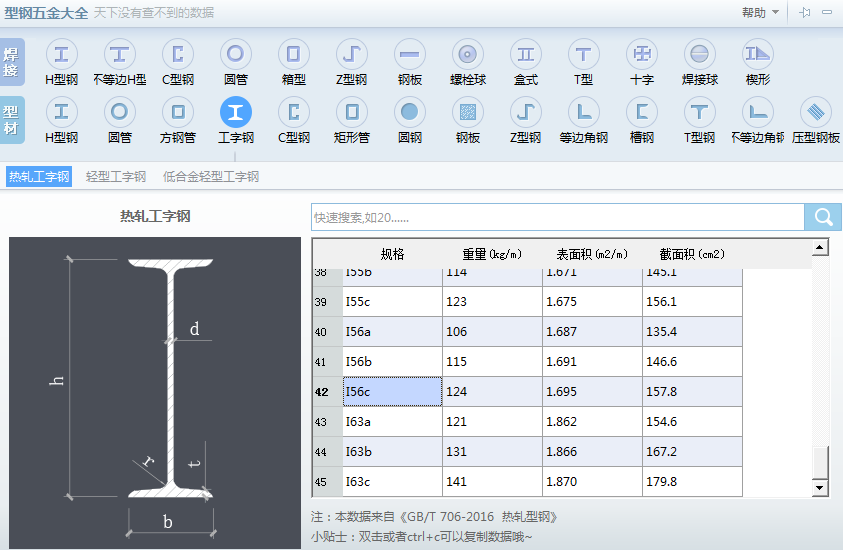The height and width of the screenshot is (550, 843).
Task: Select H型钢 icon in 型材 row
Action: point(61,112)
